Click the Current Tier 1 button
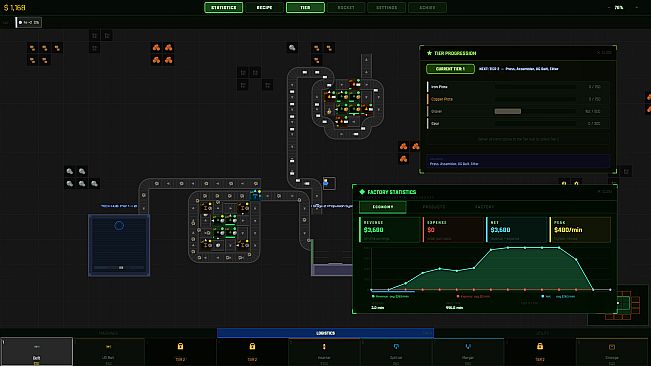The width and height of the screenshot is (651, 366). 450,69
